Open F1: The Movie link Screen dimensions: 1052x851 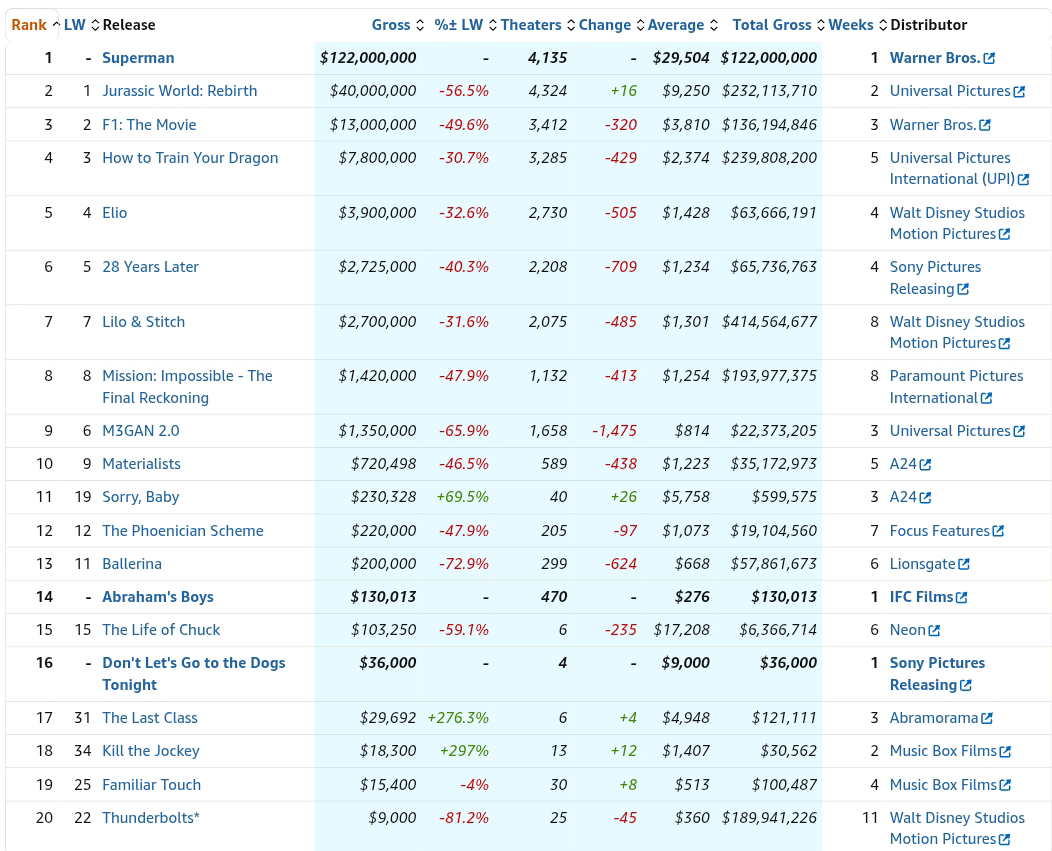click(x=149, y=125)
